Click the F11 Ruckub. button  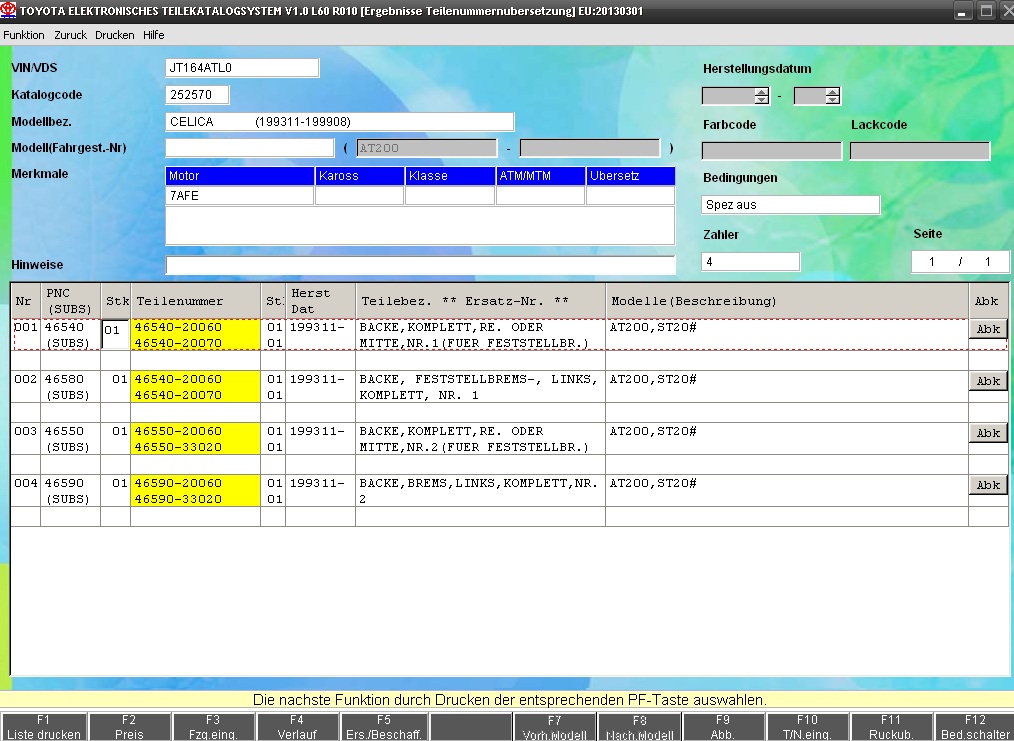tap(891, 727)
